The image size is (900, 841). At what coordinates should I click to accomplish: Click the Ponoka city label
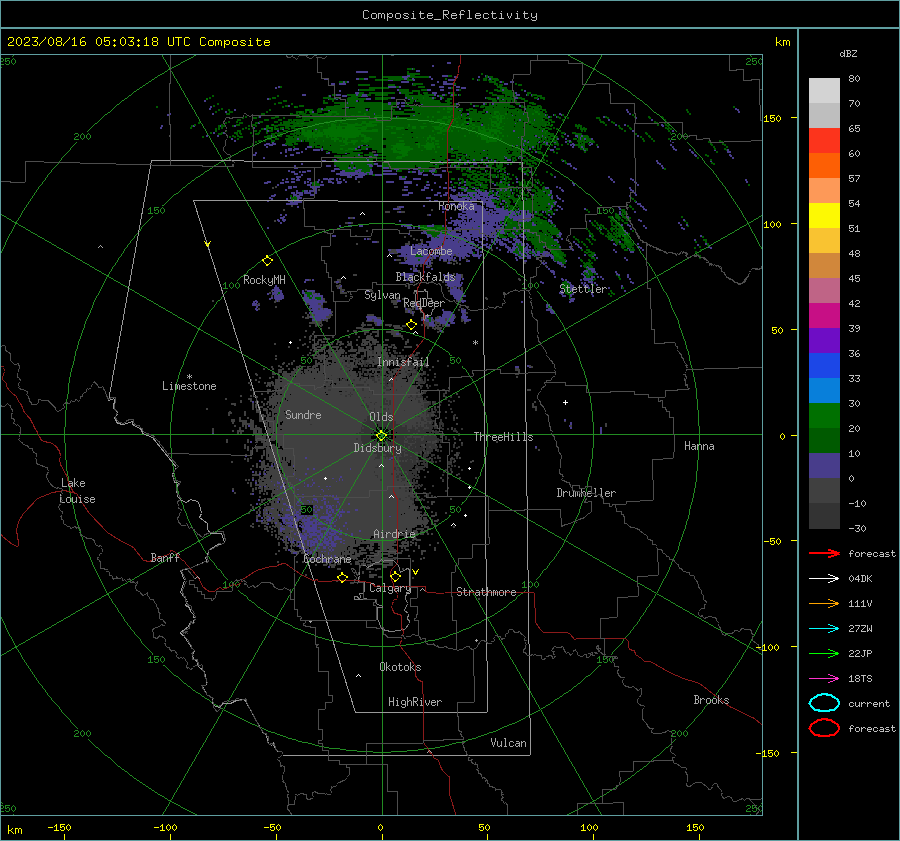456,206
